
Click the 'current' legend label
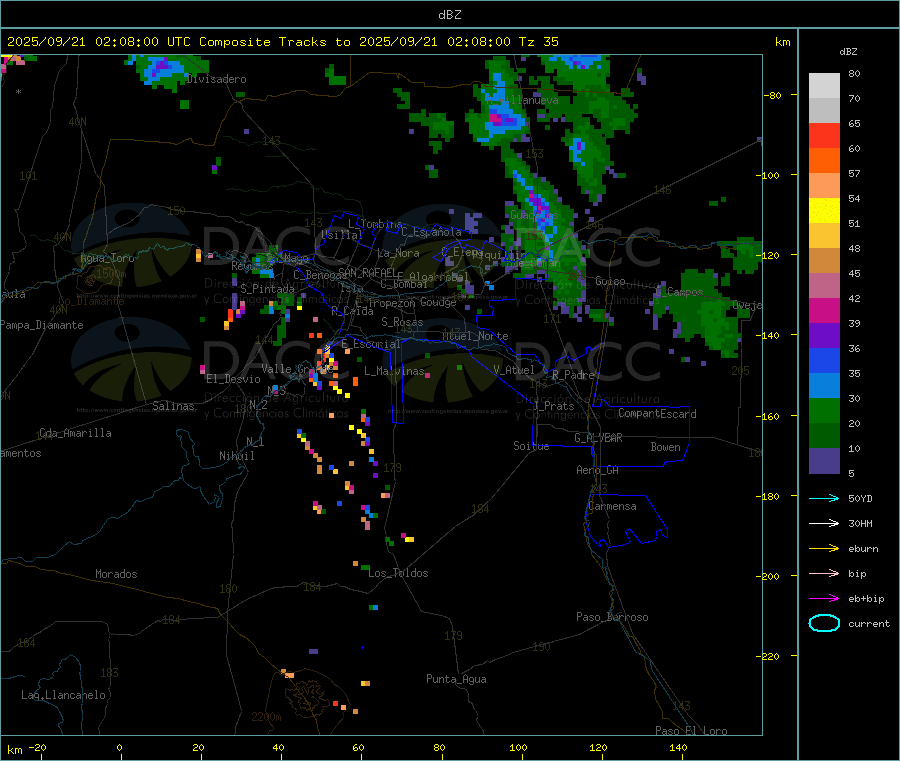click(x=869, y=623)
